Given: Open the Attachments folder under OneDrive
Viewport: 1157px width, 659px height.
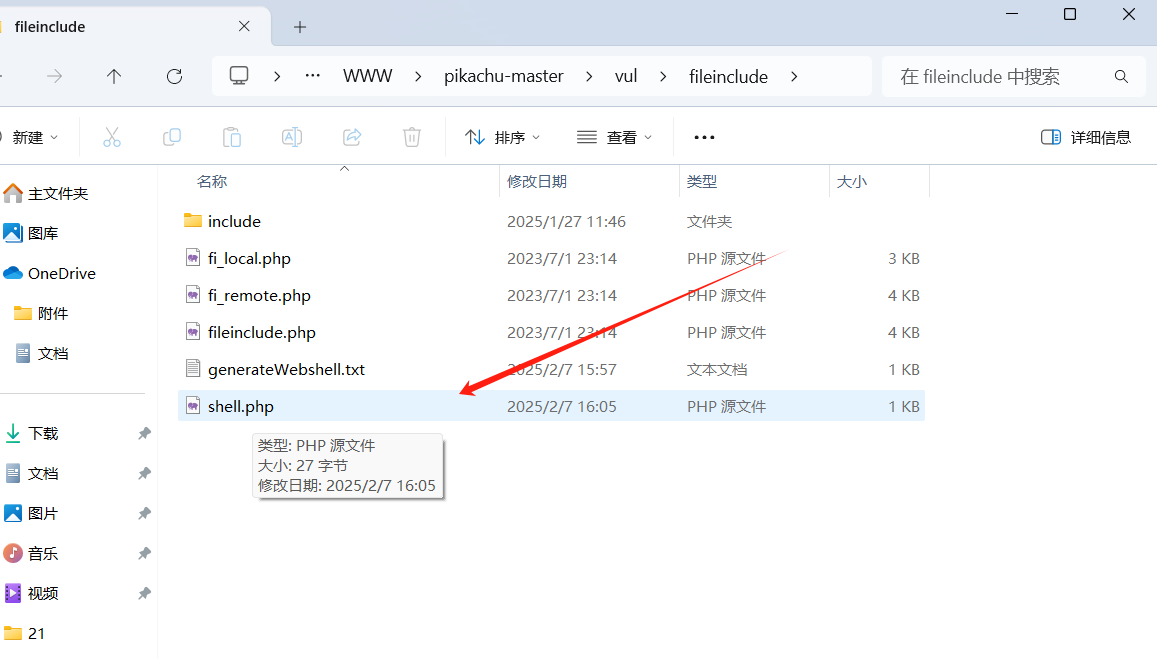Looking at the screenshot, I should (x=41, y=314).
